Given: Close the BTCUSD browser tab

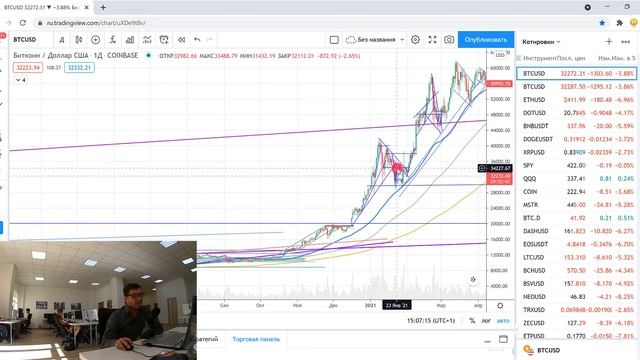Looking at the screenshot, I should [x=87, y=7].
